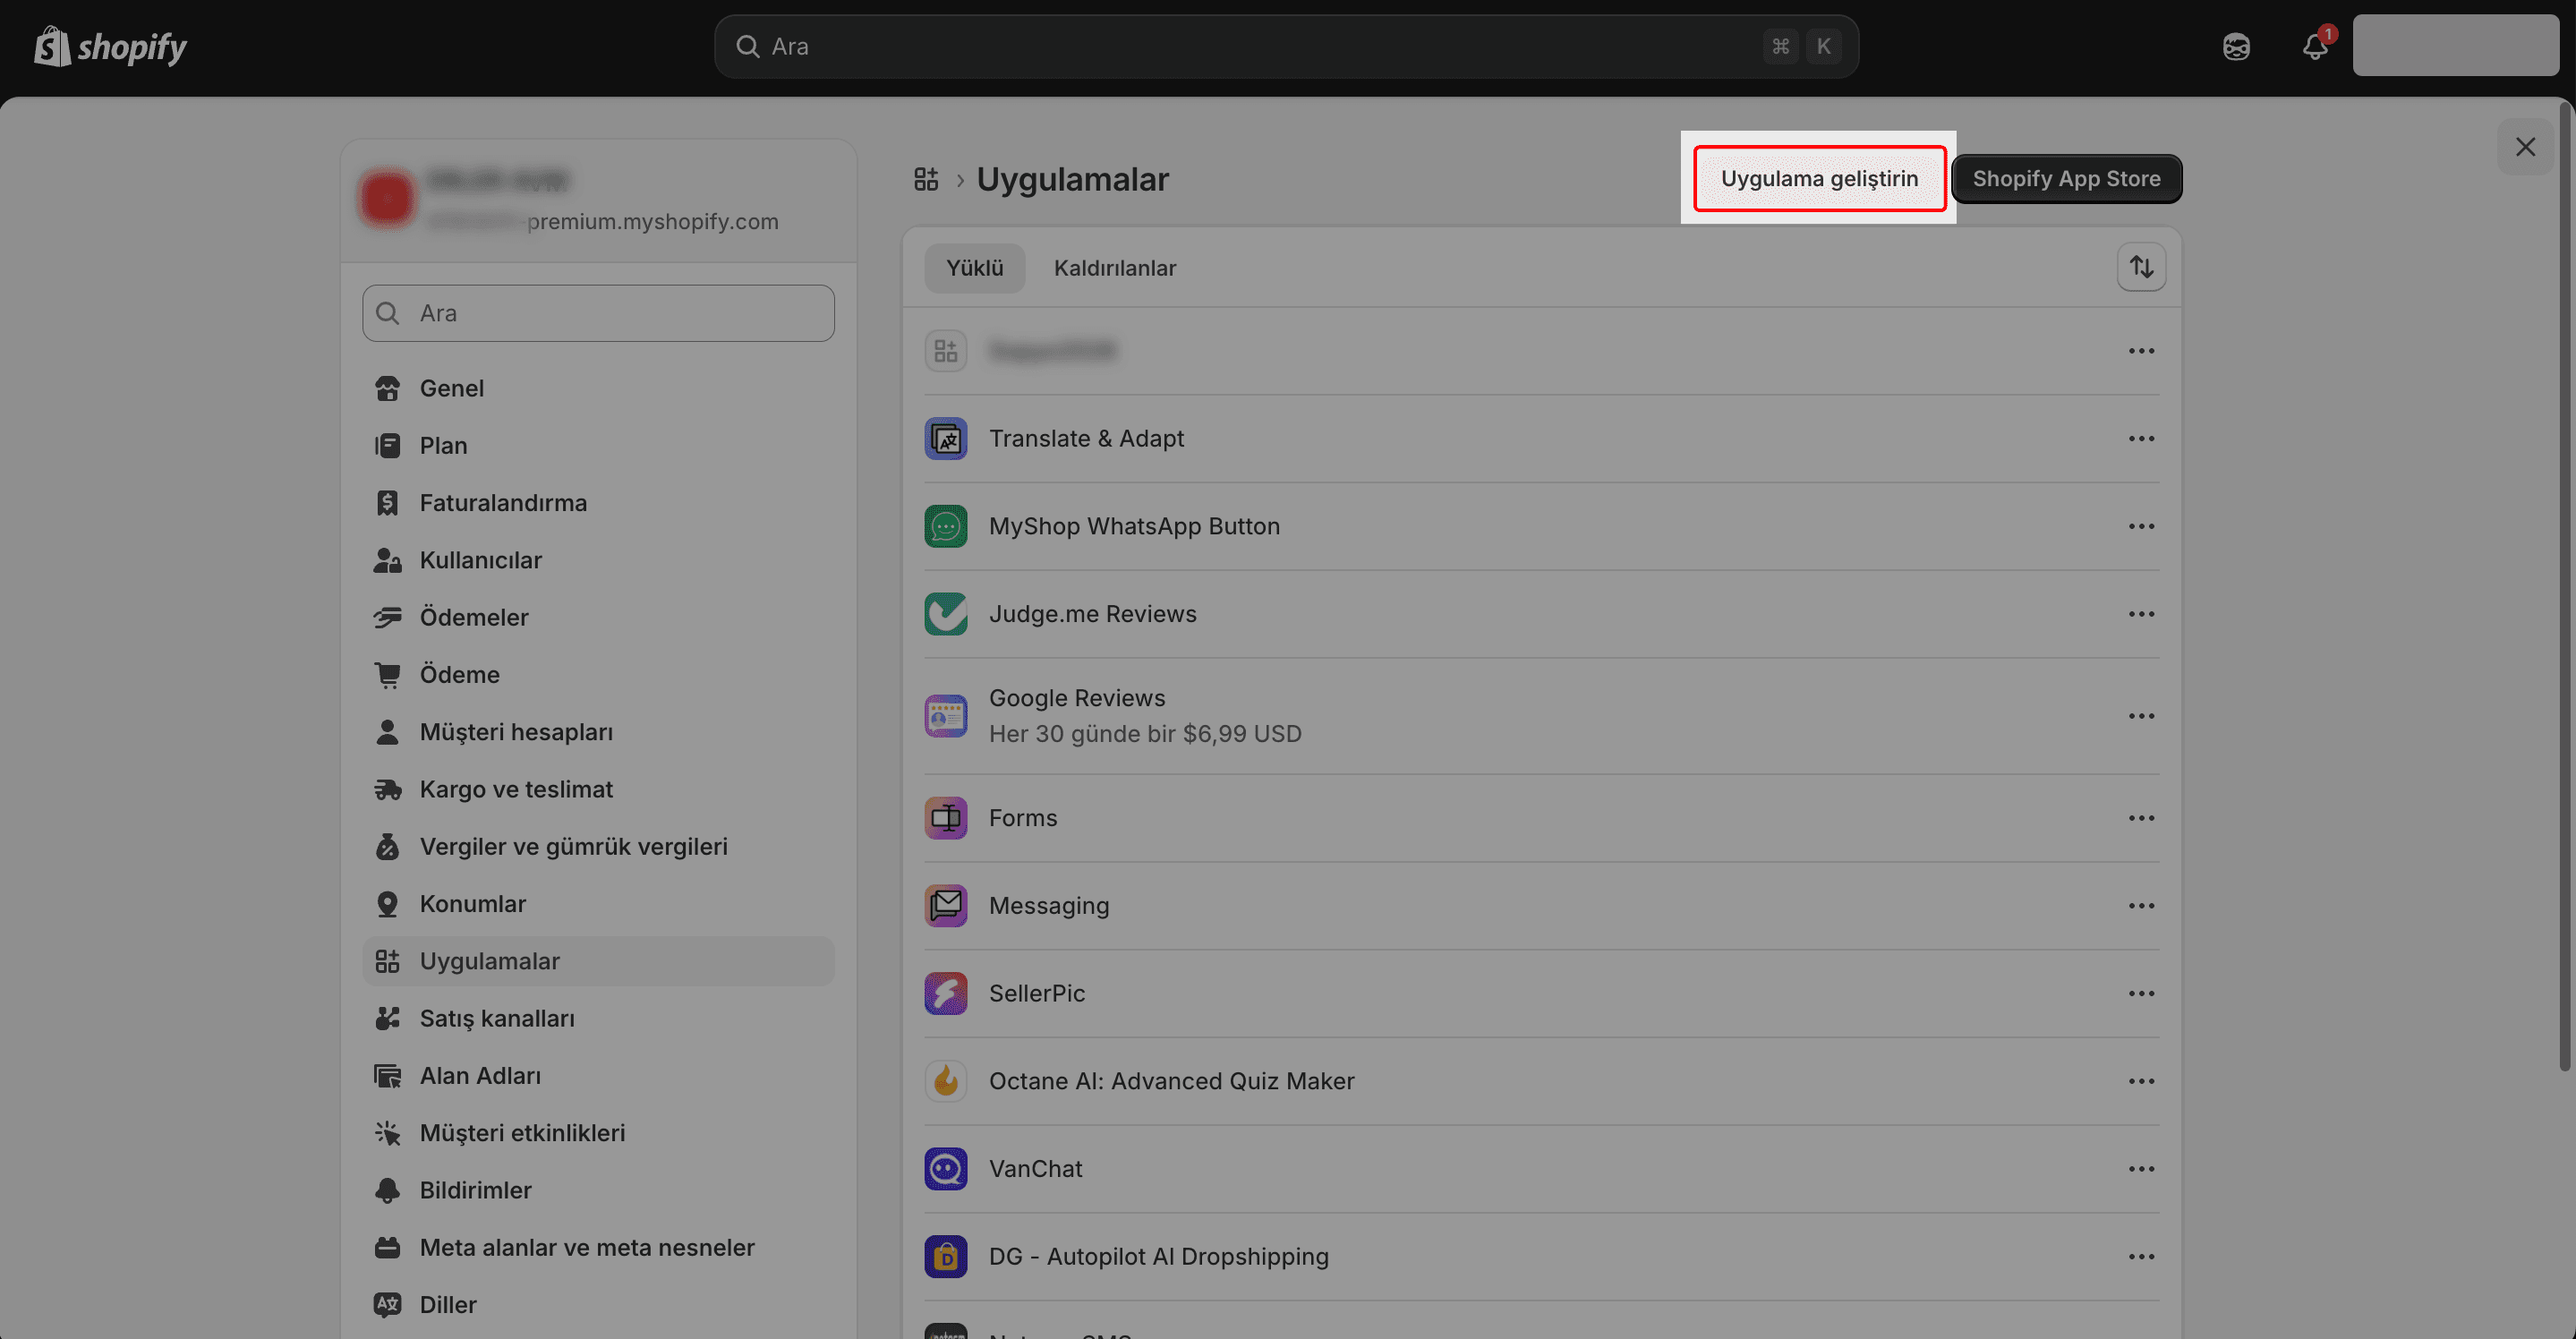2576x1339 pixels.
Task: Open the Sidekick assistant icon in top bar
Action: pos(2236,46)
